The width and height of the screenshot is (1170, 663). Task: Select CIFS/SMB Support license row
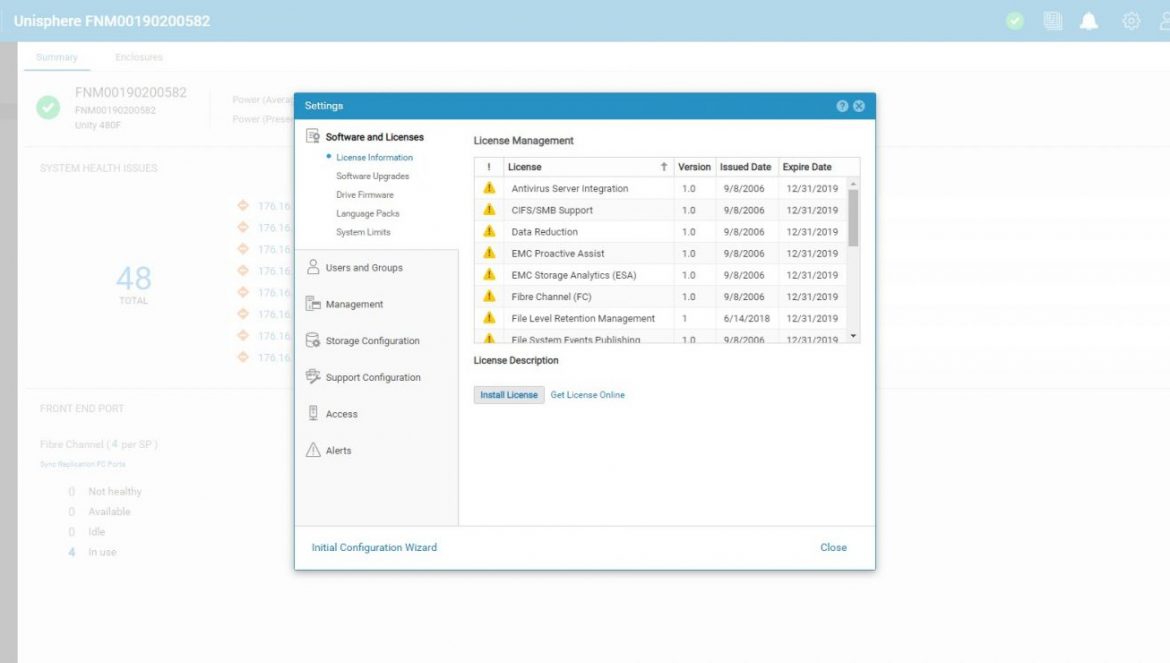point(661,210)
